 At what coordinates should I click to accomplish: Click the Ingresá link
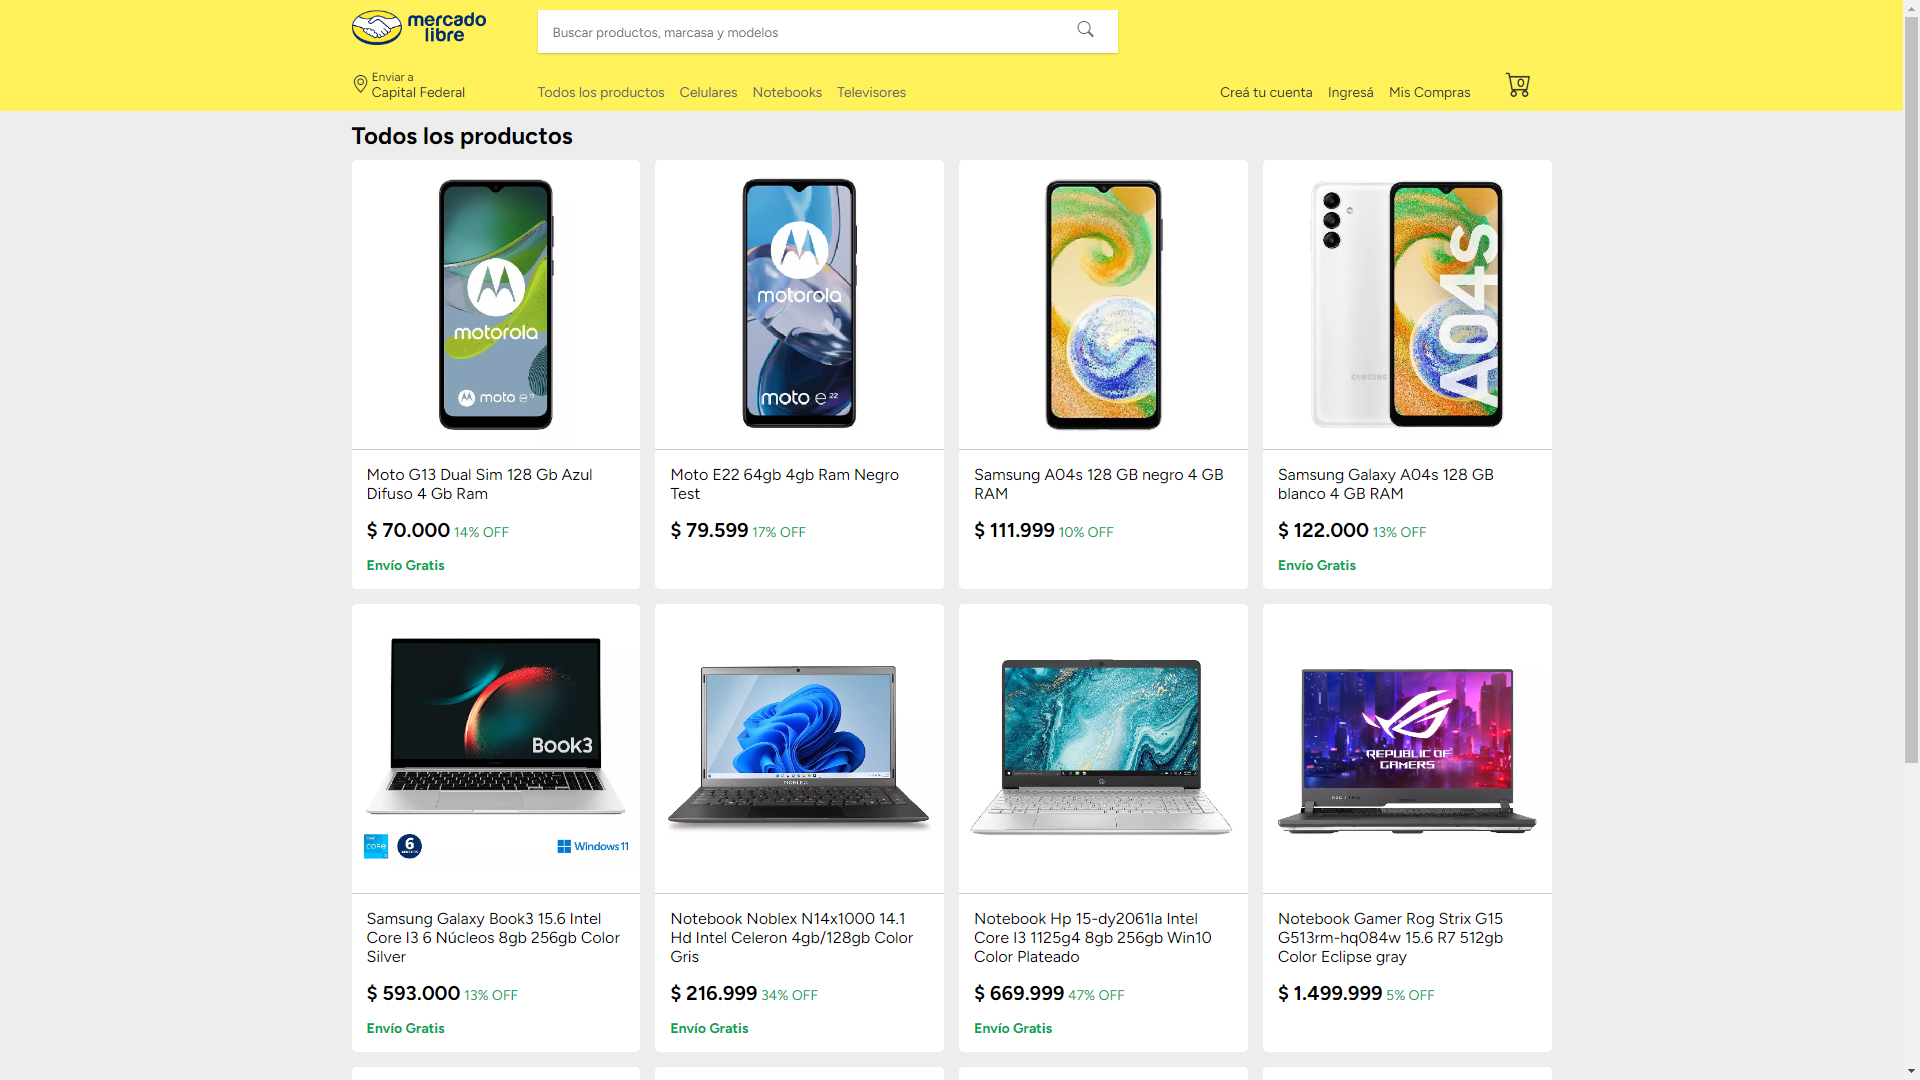1350,92
